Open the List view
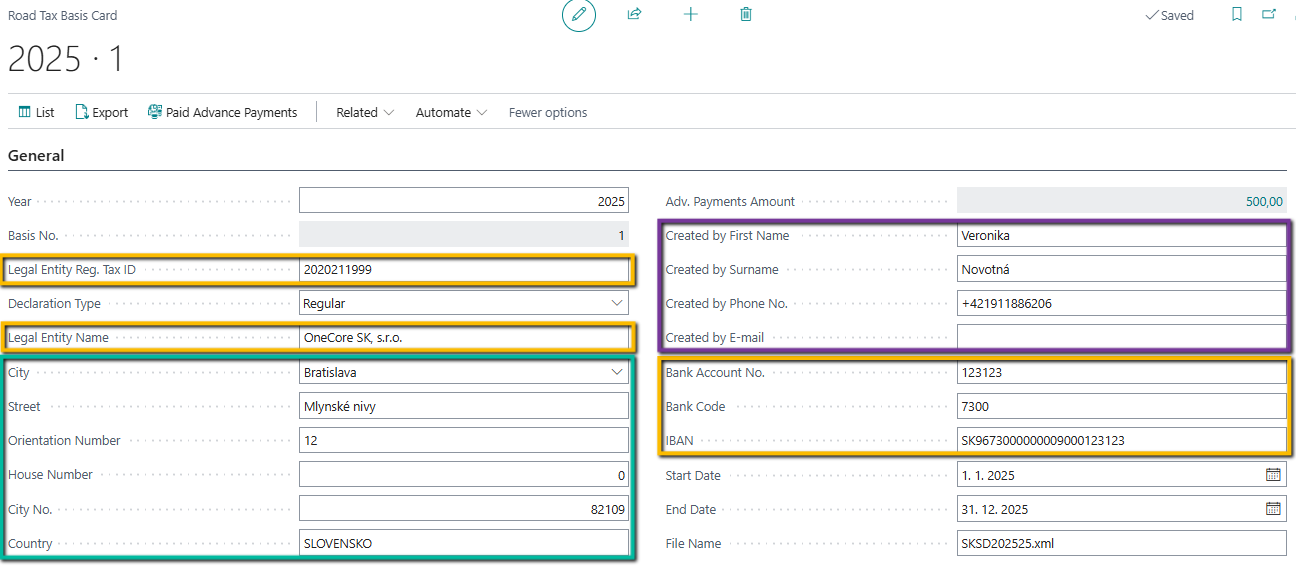Image resolution: width=1296 pixels, height=566 pixels. (x=36, y=112)
